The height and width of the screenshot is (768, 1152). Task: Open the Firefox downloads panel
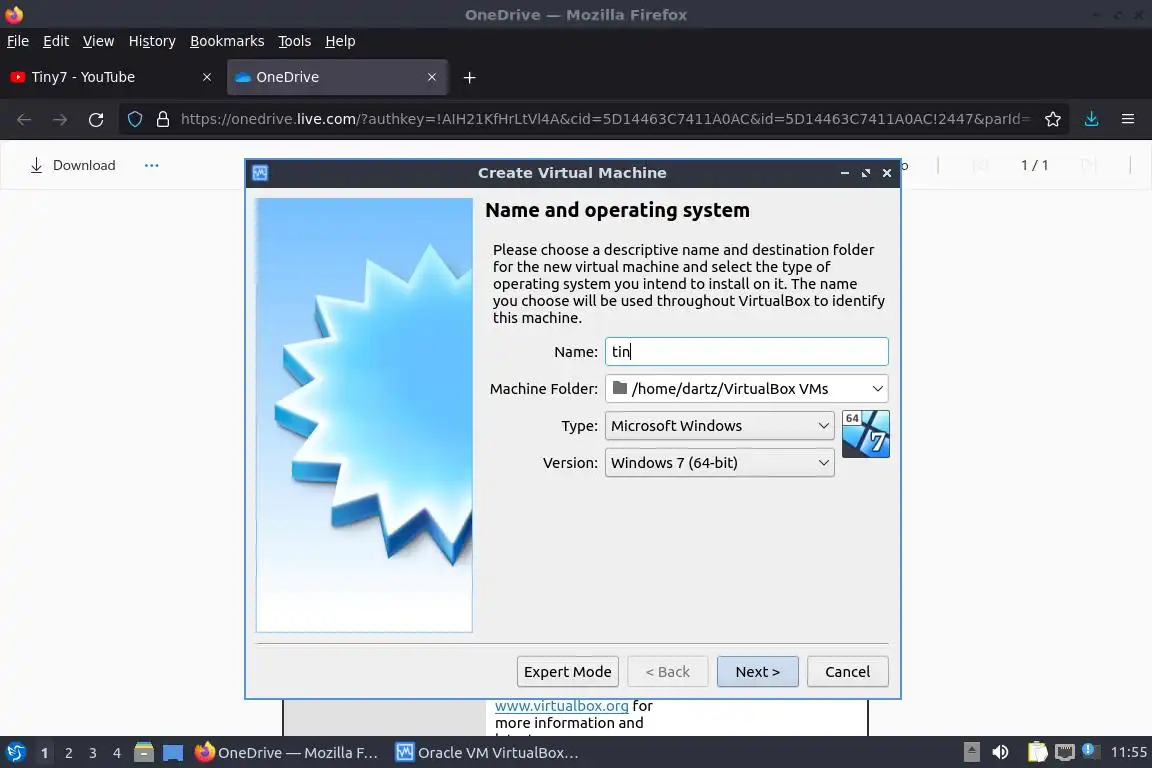pyautogui.click(x=1092, y=119)
